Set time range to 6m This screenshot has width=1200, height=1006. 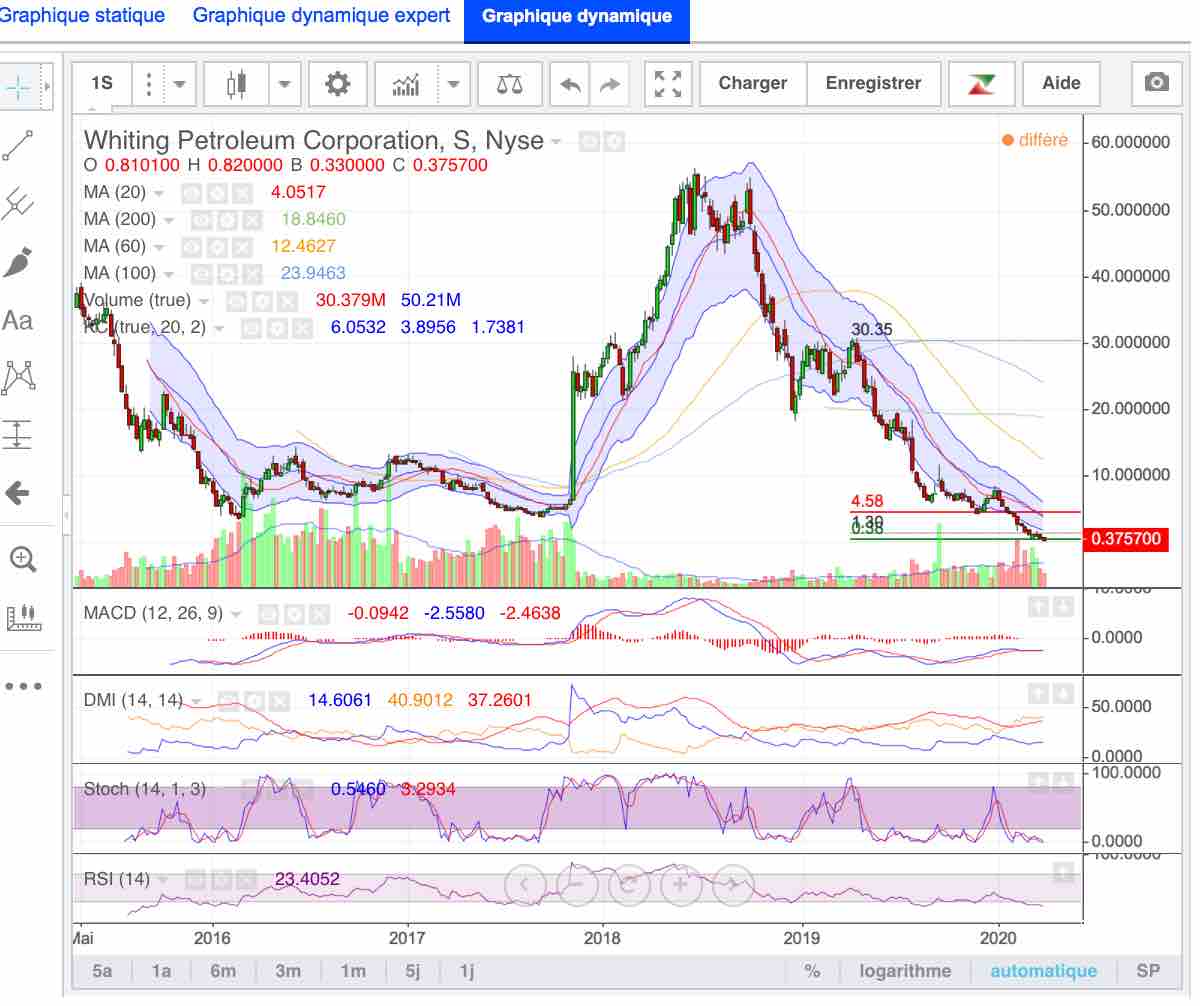[x=223, y=971]
